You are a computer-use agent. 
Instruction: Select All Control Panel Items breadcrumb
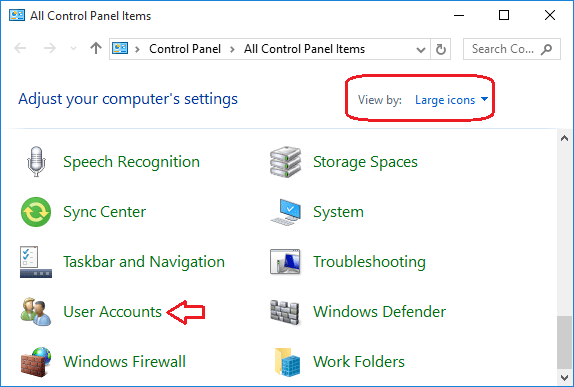(305, 49)
